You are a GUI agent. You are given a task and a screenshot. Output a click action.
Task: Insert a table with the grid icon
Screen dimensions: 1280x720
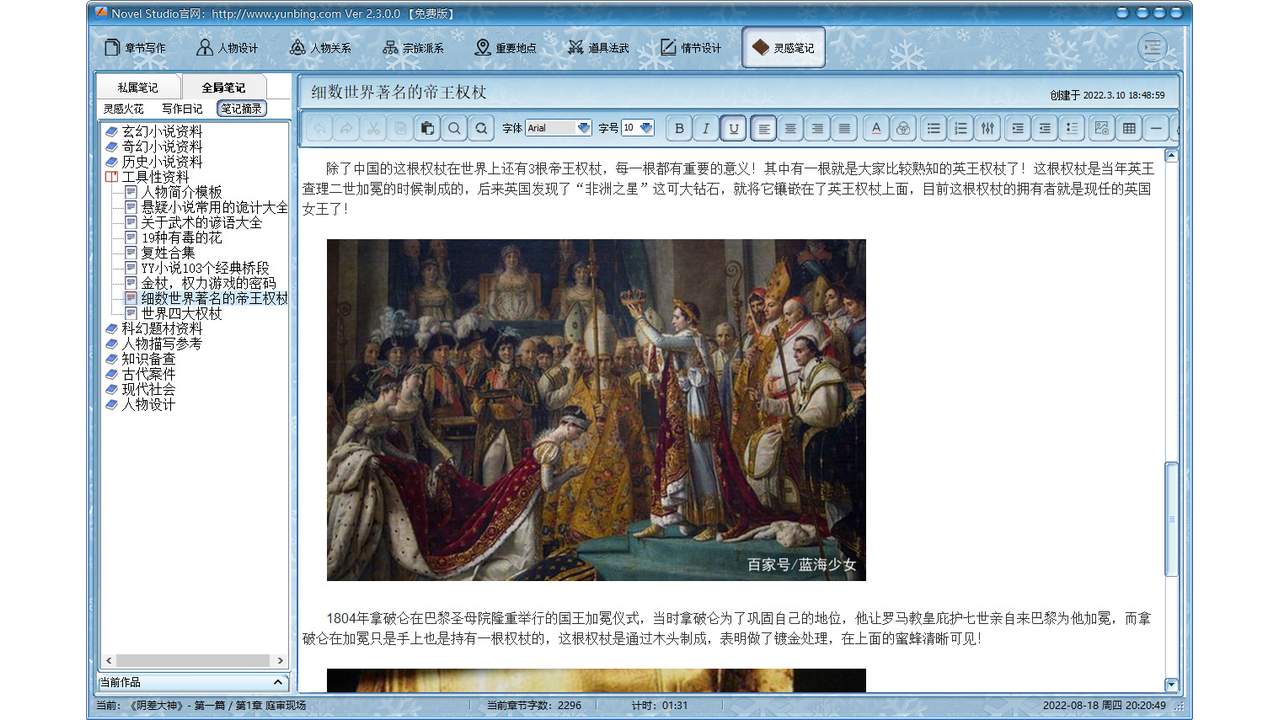point(1131,128)
